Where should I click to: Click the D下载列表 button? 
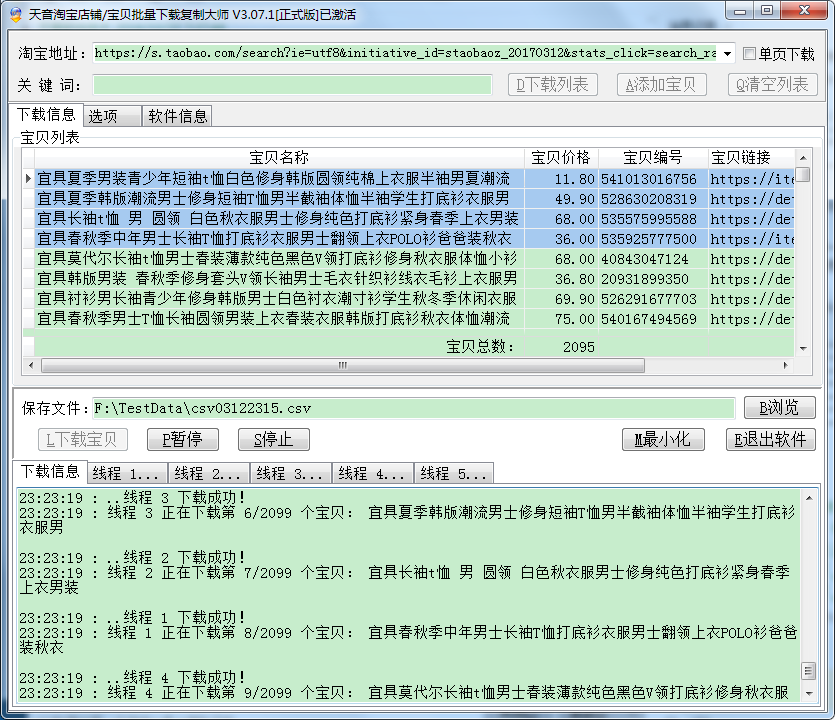click(x=552, y=85)
